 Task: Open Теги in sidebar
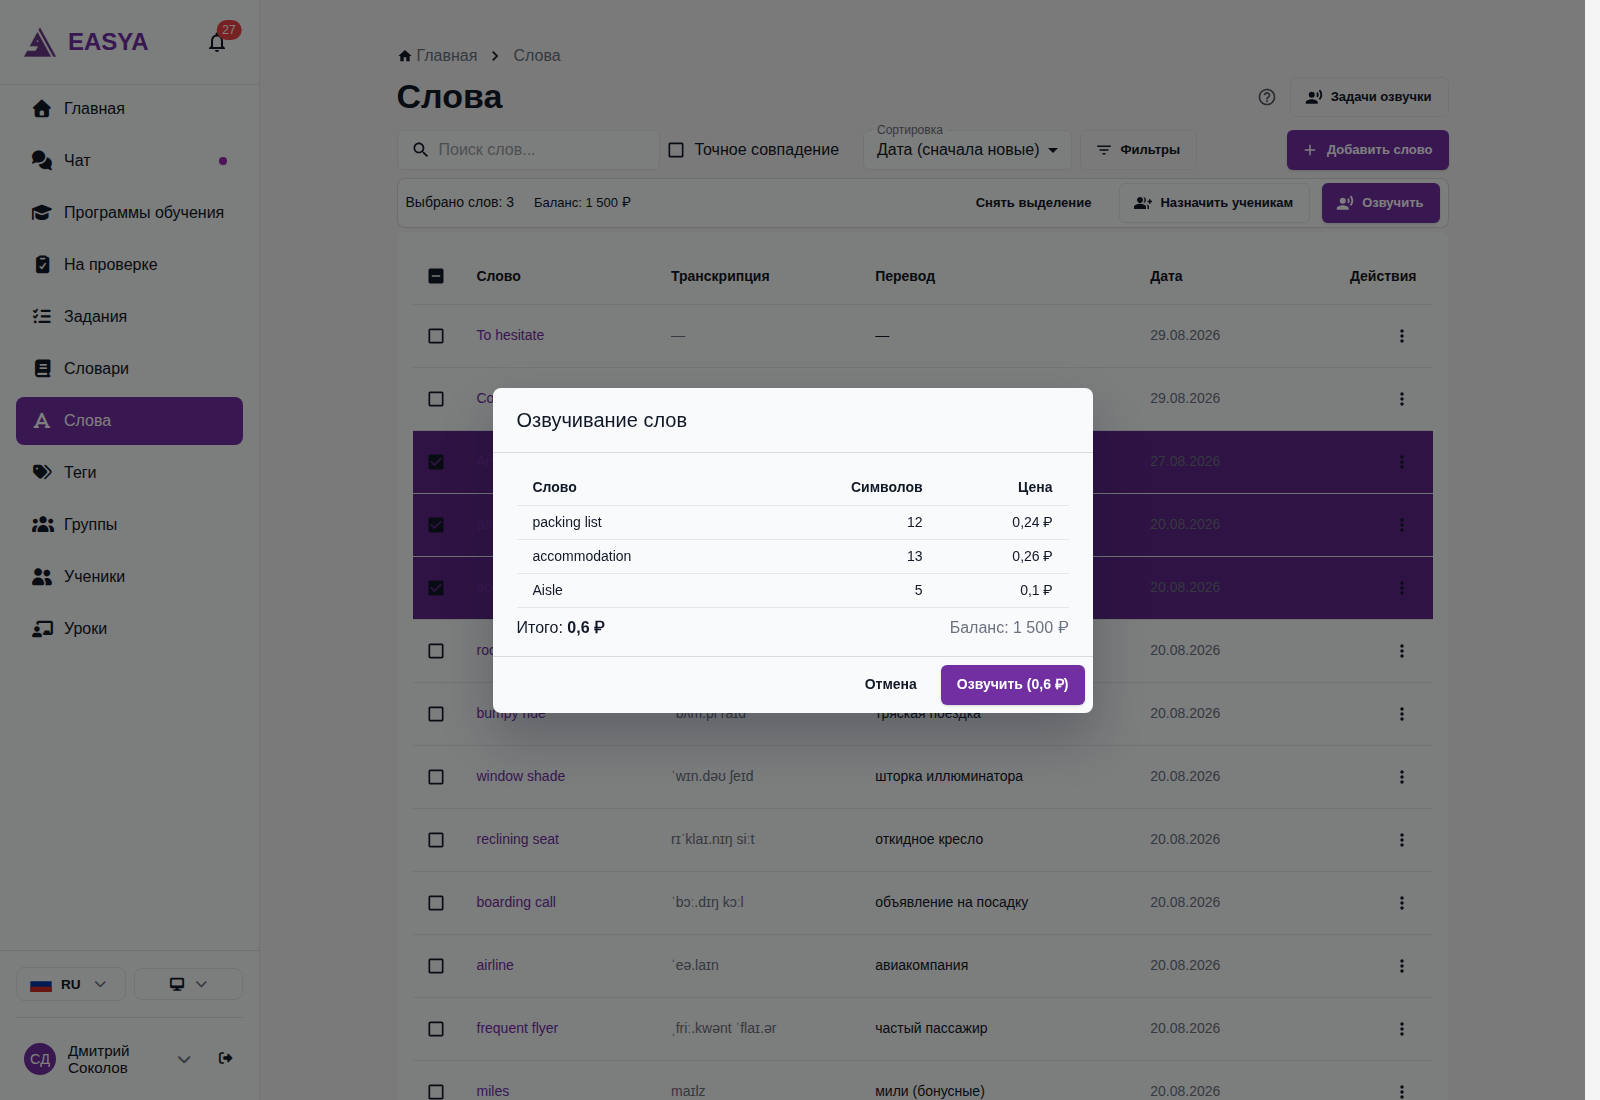129,473
